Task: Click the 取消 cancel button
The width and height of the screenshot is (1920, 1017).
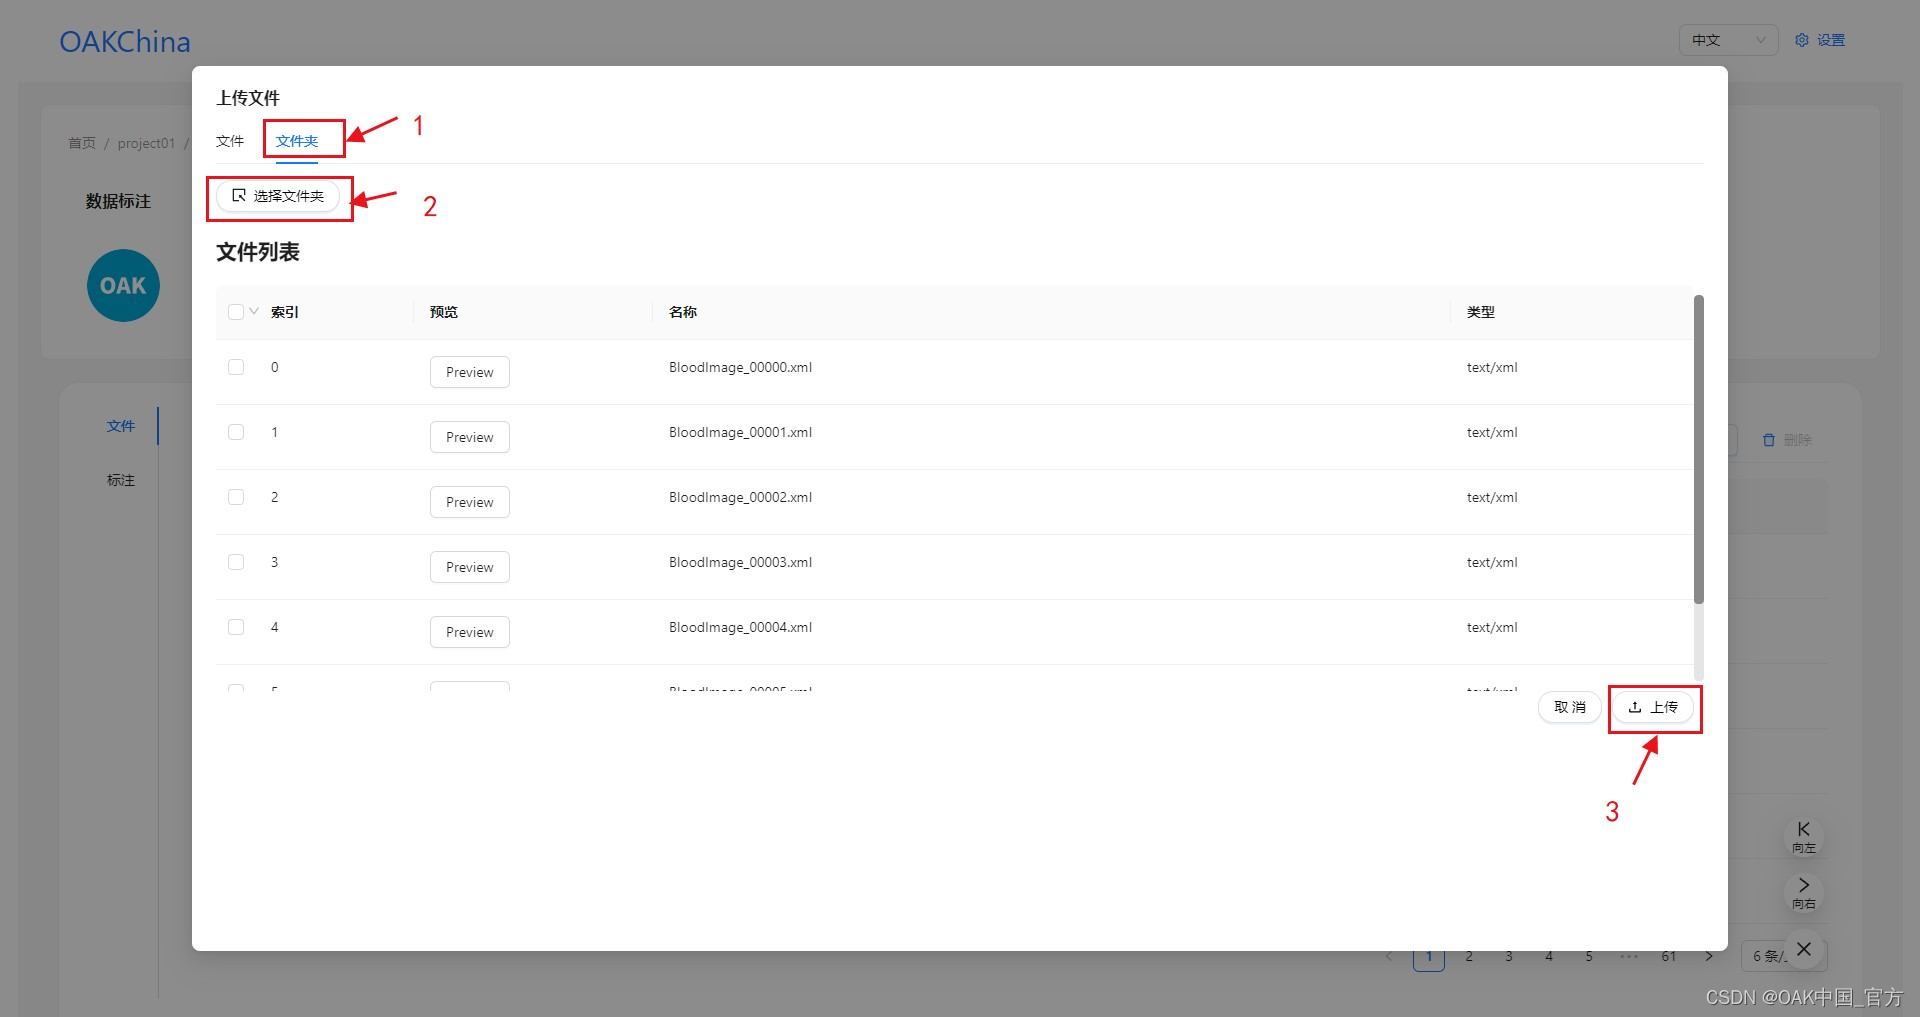Action: [x=1570, y=707]
